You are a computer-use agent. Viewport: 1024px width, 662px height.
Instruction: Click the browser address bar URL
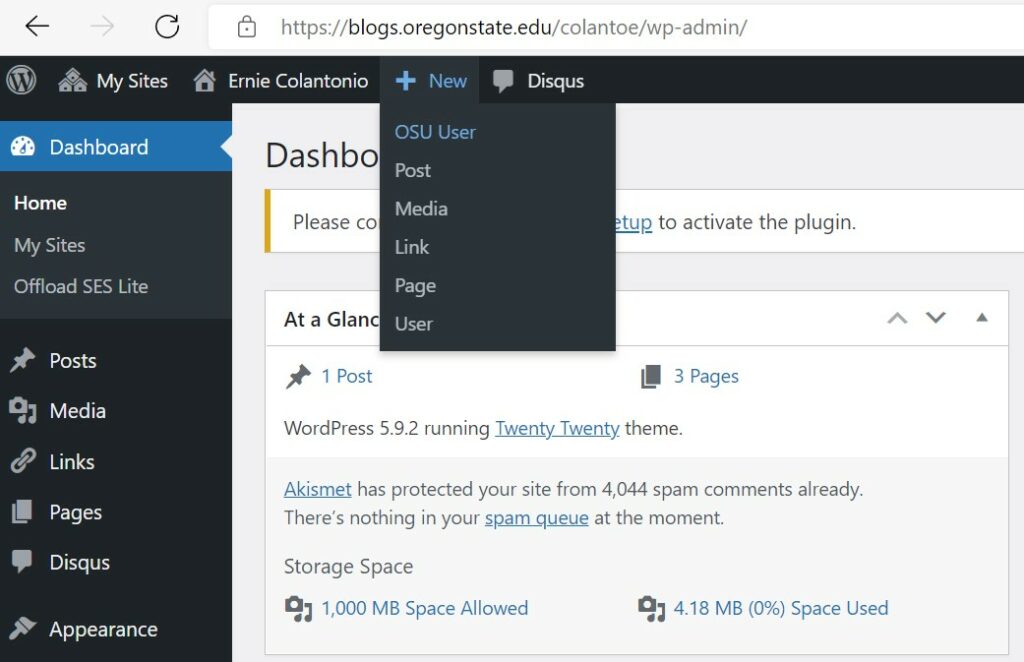[x=514, y=27]
